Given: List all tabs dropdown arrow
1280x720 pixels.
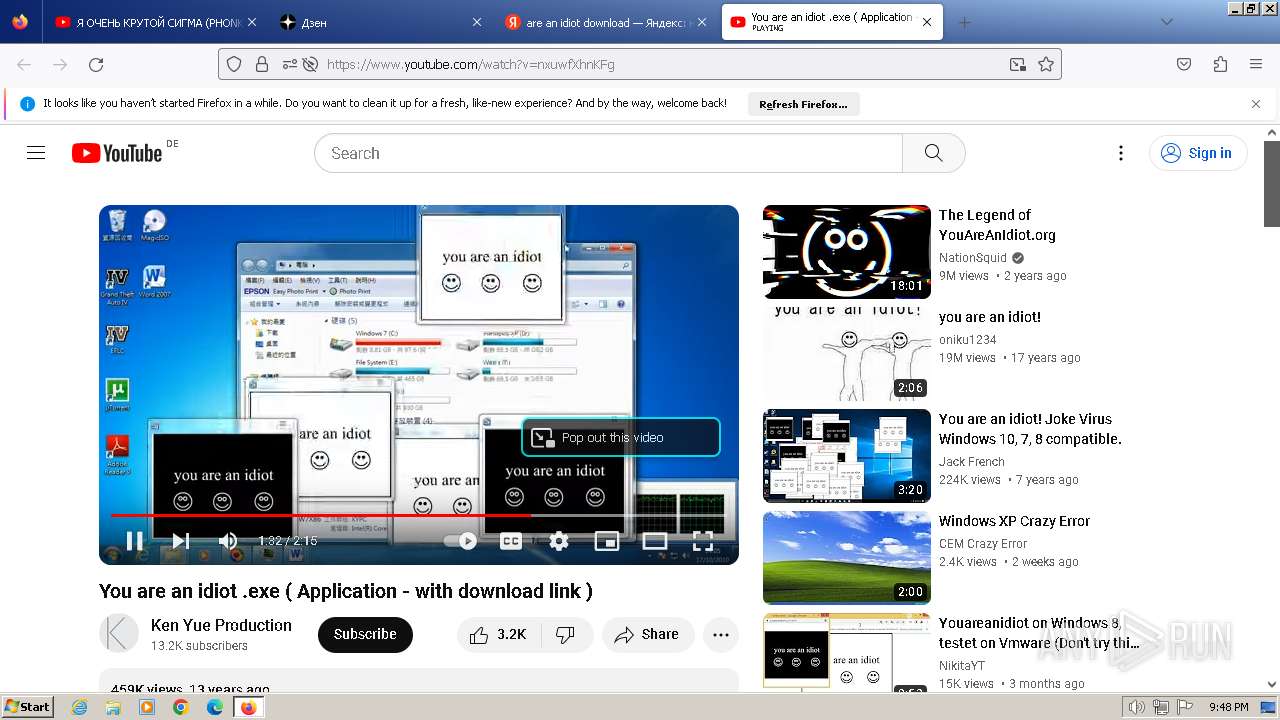Looking at the screenshot, I should pyautogui.click(x=1166, y=22).
